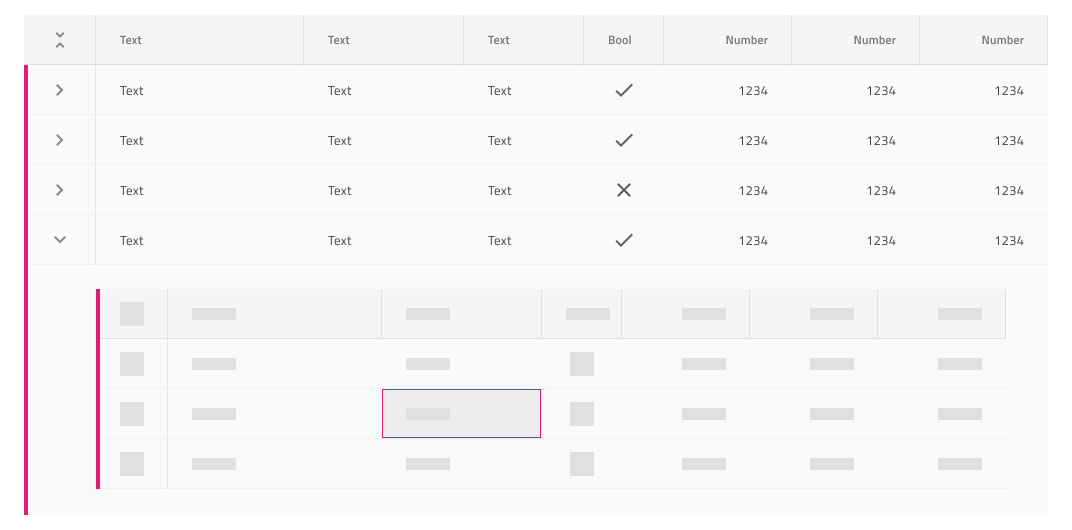
Task: Click the last Number column header
Action: tap(1002, 40)
